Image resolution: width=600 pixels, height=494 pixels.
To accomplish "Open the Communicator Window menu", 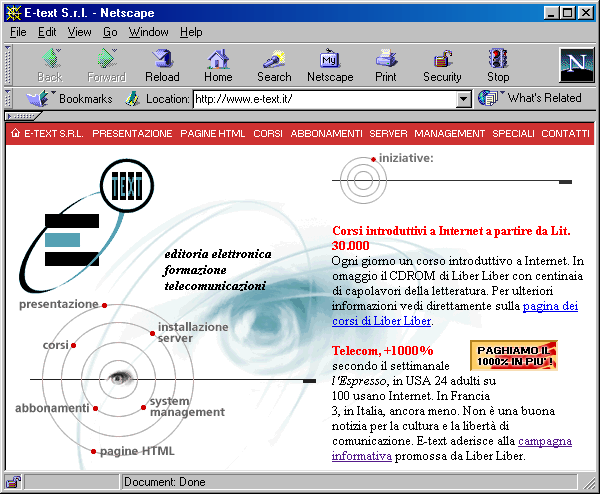I will click(x=148, y=32).
